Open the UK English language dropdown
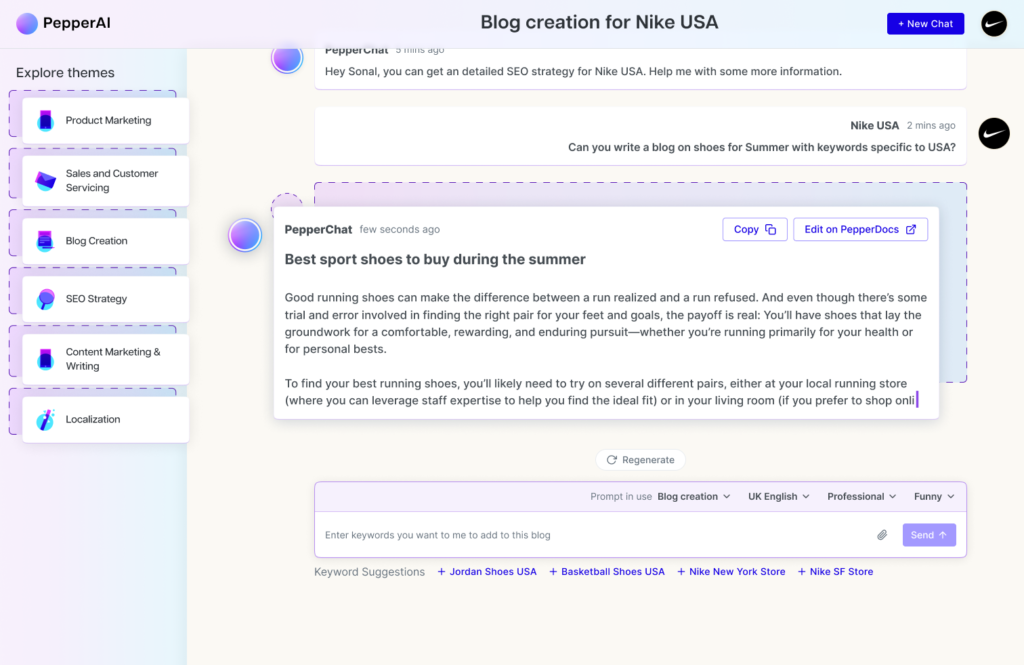The height and width of the screenshot is (665, 1024). point(779,497)
